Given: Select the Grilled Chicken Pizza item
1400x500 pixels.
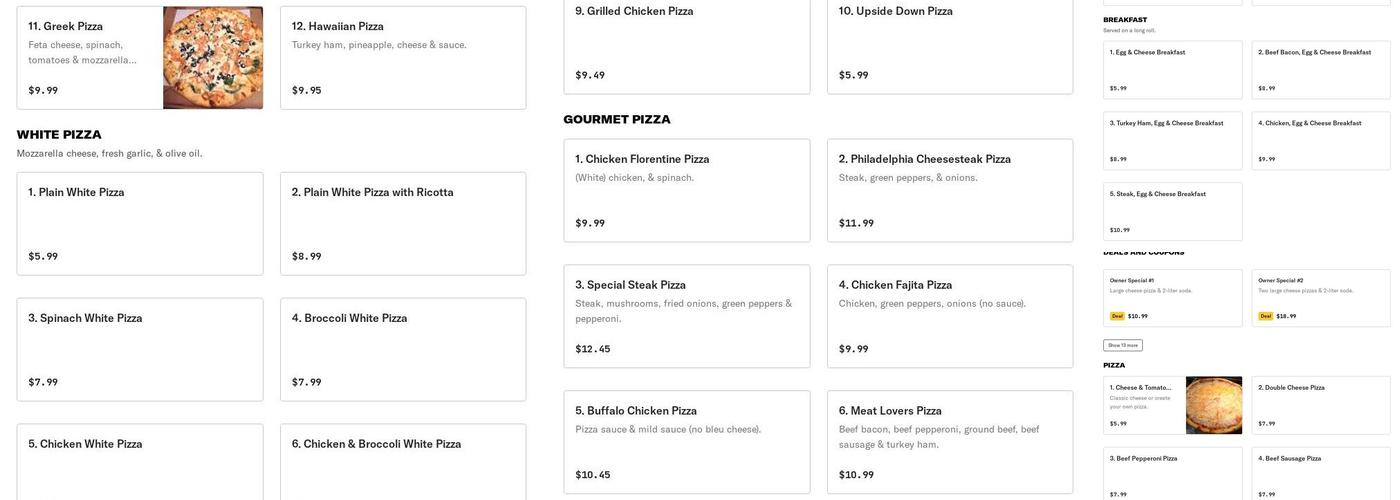Looking at the screenshot, I should click(x=686, y=45).
